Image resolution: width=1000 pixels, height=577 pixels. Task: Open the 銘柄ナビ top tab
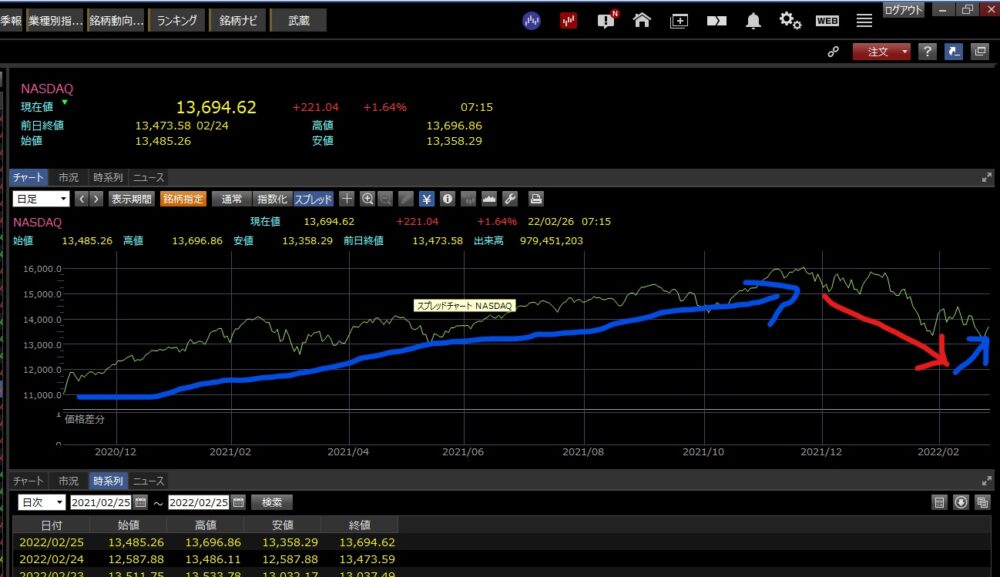coord(238,20)
